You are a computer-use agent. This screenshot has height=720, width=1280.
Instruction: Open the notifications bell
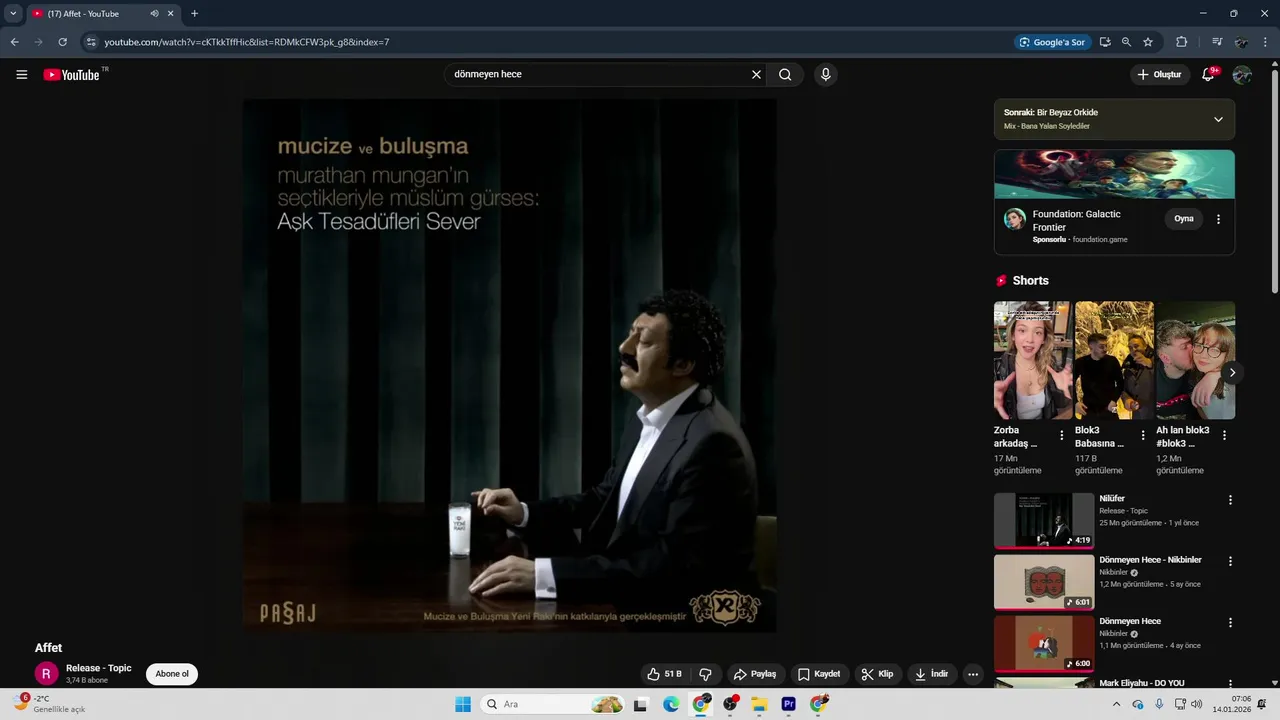1208,75
